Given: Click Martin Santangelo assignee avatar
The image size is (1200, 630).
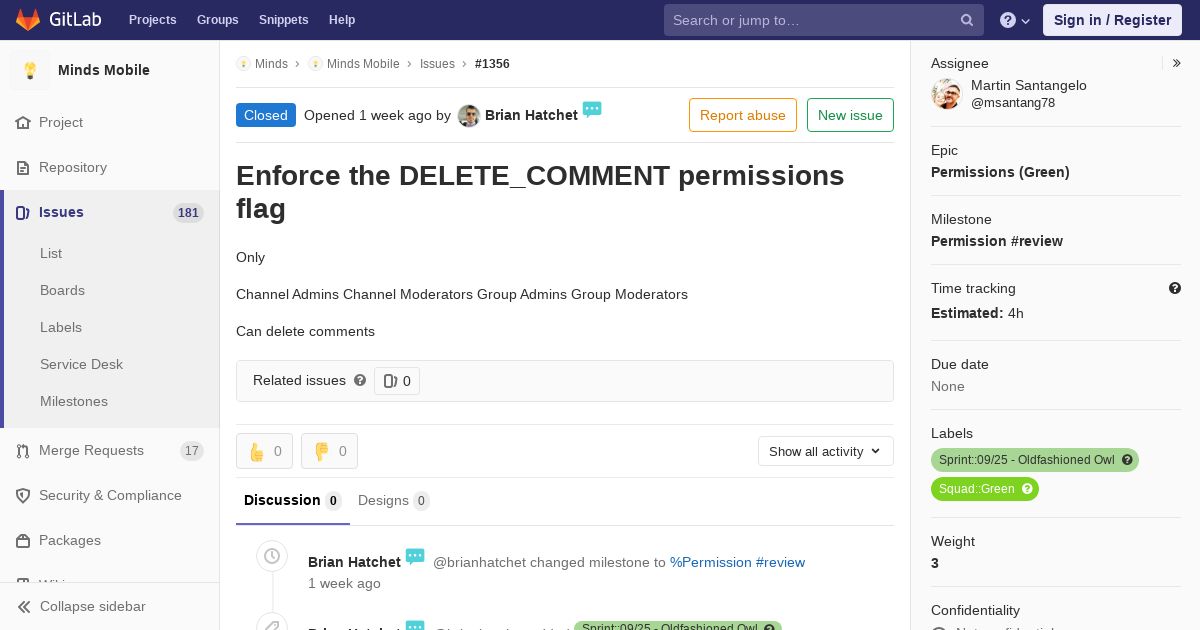Looking at the screenshot, I should (946, 94).
